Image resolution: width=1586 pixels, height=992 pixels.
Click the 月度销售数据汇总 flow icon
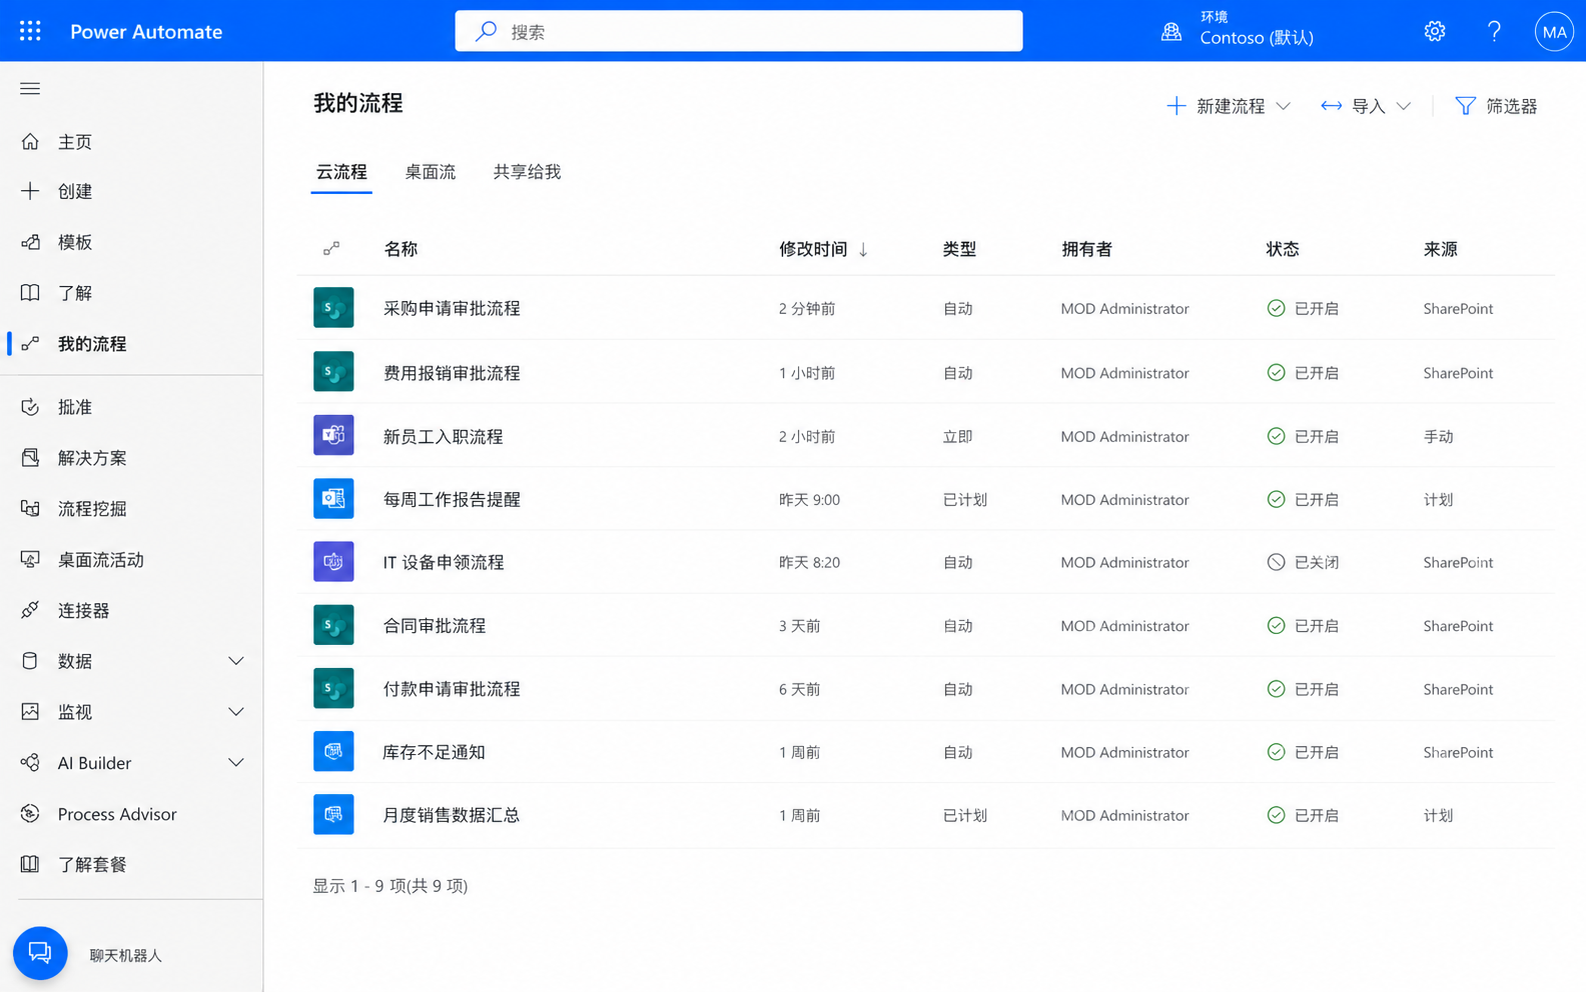tap(333, 815)
